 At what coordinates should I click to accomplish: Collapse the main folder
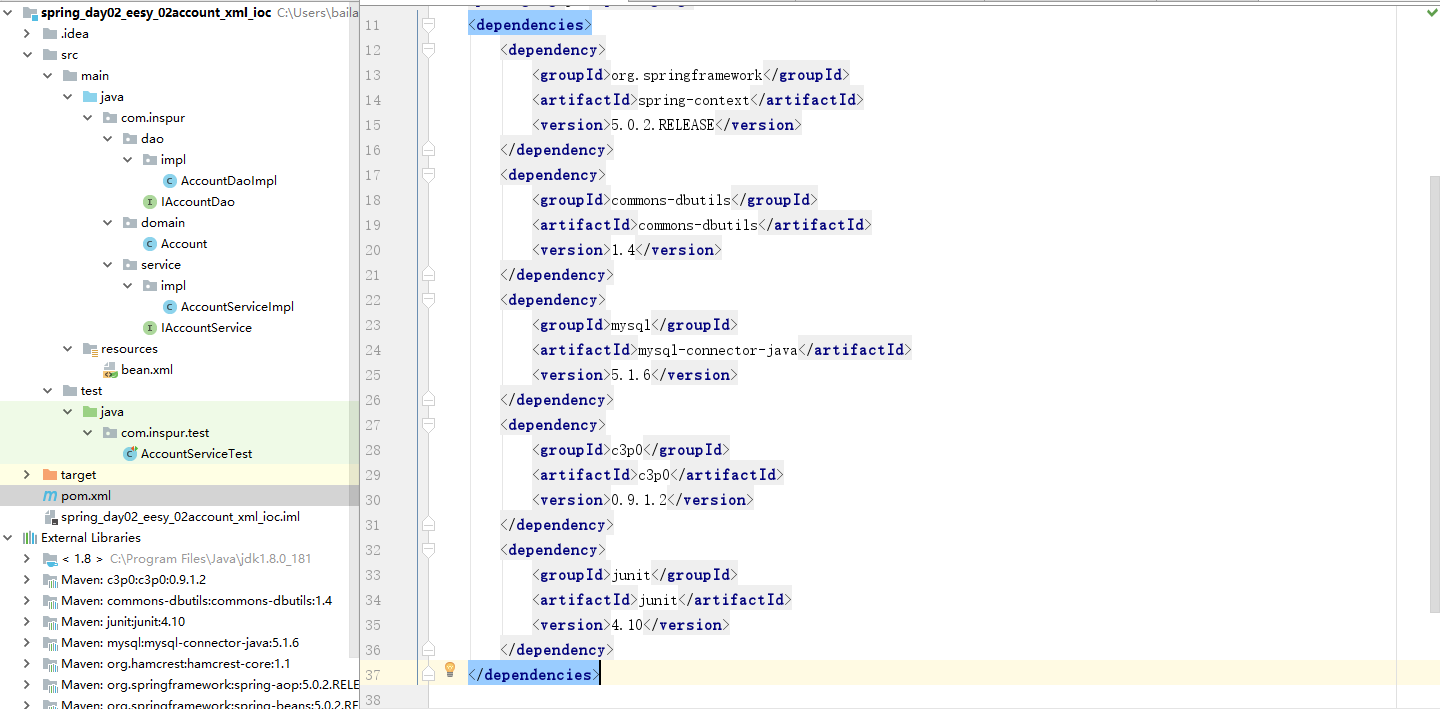(x=48, y=76)
